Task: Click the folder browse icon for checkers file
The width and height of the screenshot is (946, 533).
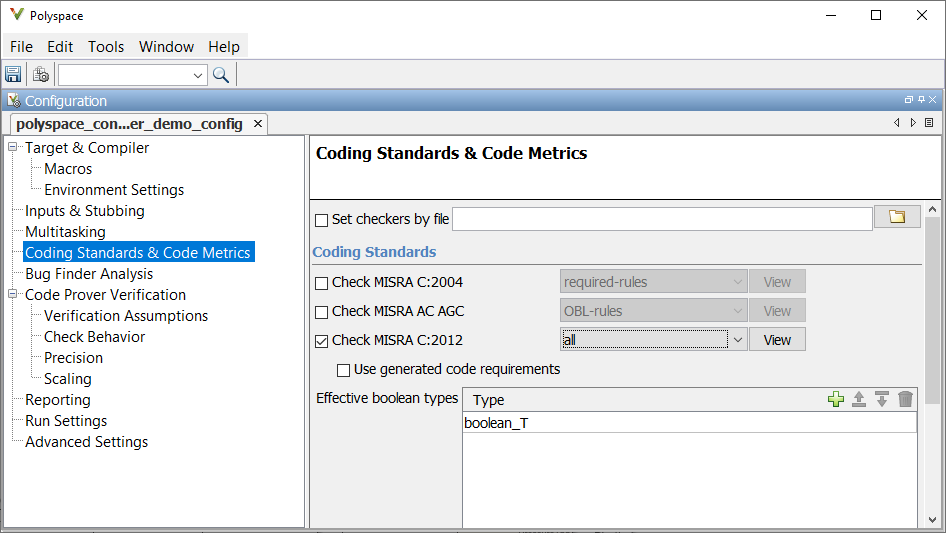Action: tap(897, 217)
